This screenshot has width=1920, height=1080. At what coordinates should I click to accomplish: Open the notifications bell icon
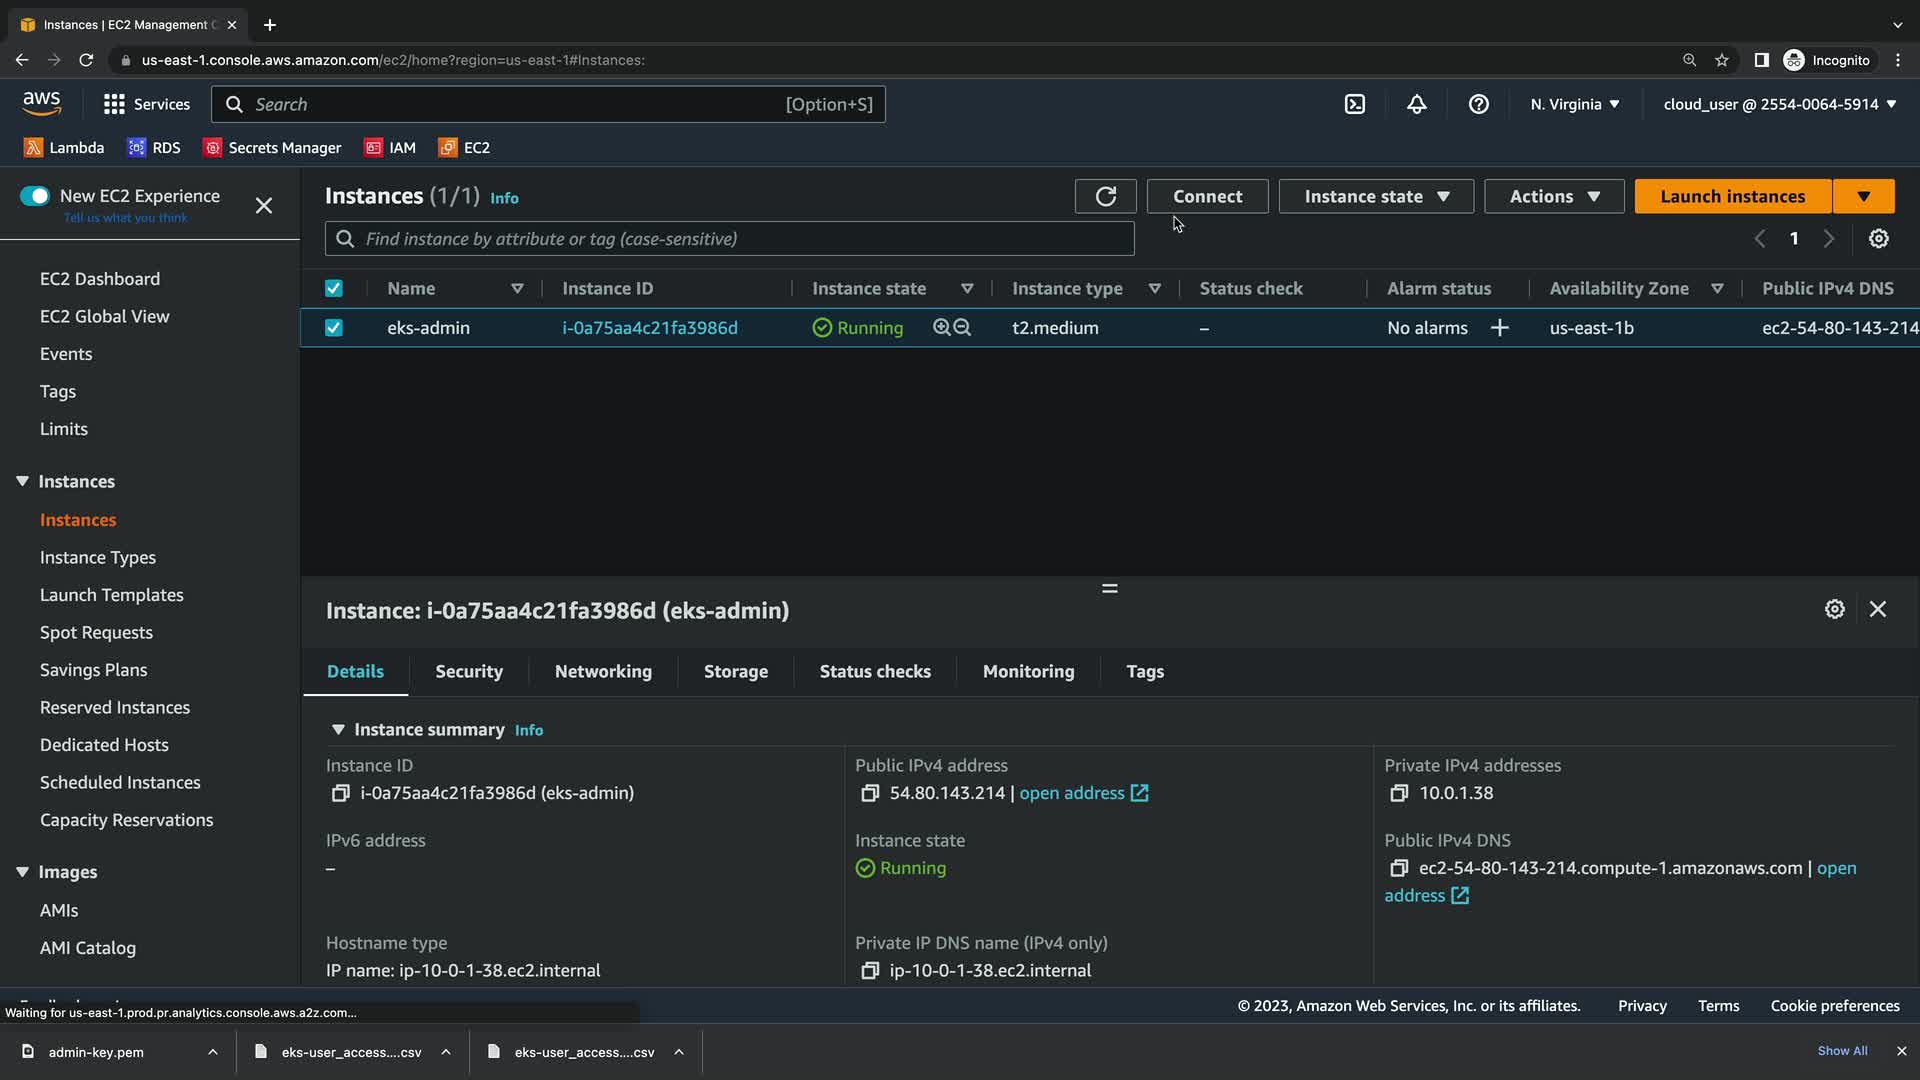coord(1416,104)
